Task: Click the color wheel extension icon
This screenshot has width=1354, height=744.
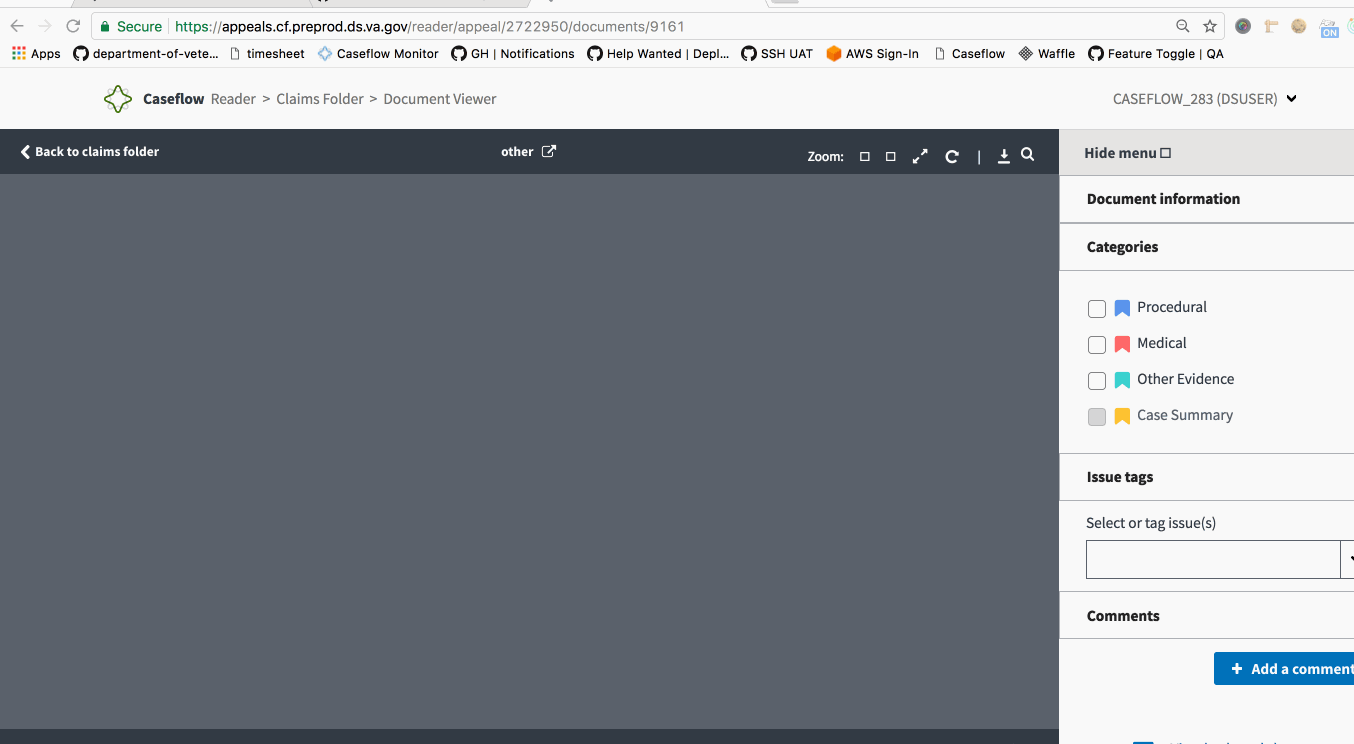Action: [x=1243, y=27]
